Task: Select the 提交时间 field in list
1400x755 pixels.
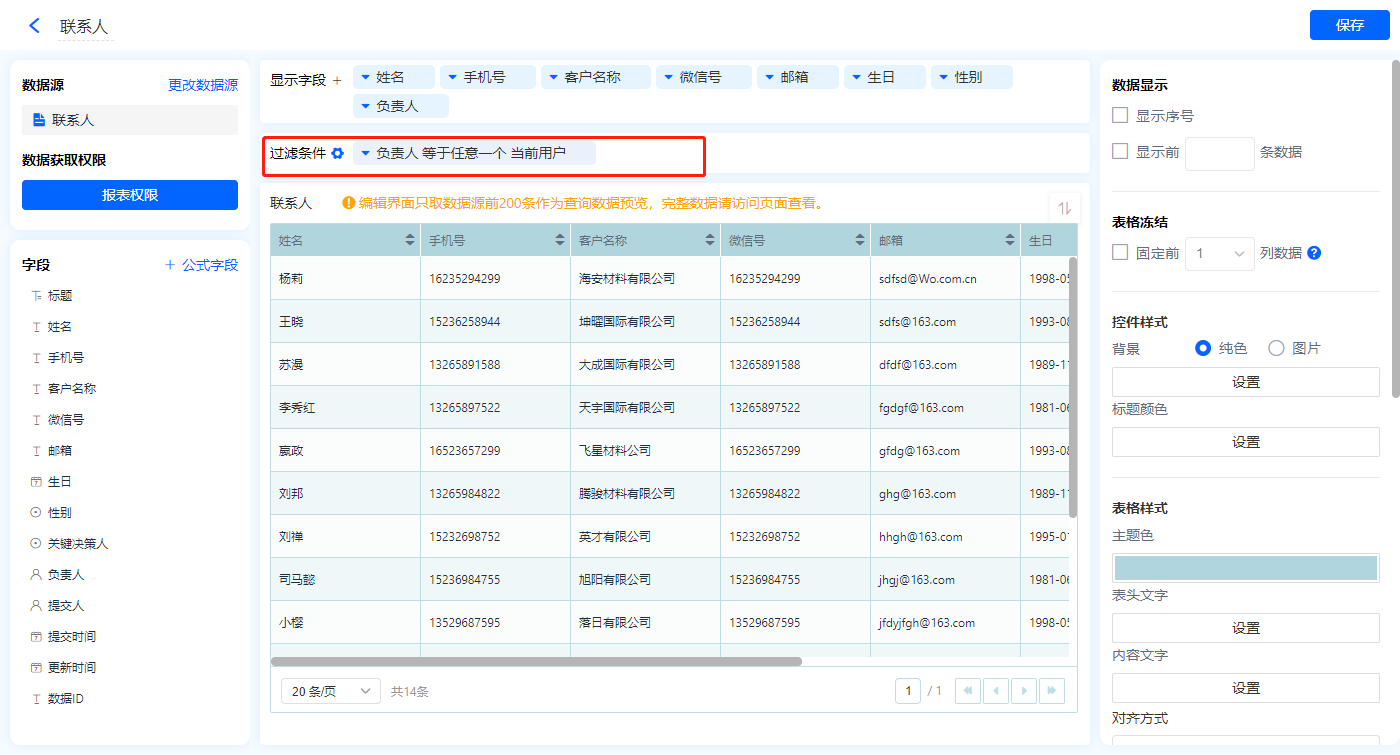Action: coord(71,637)
